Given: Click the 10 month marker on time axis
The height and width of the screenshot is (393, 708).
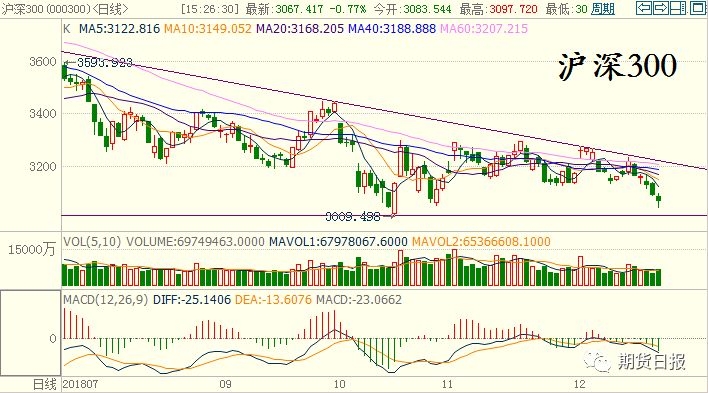Looking at the screenshot, I should [339, 384].
